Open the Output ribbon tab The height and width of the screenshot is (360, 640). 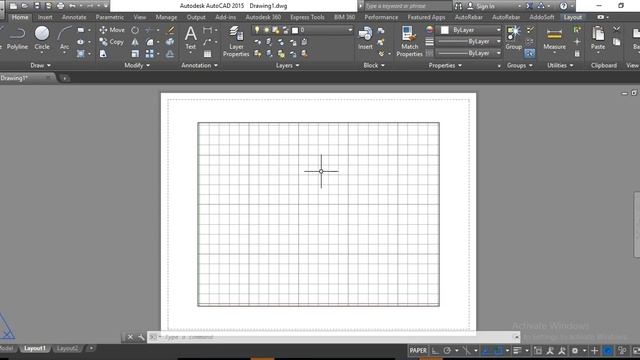click(196, 17)
